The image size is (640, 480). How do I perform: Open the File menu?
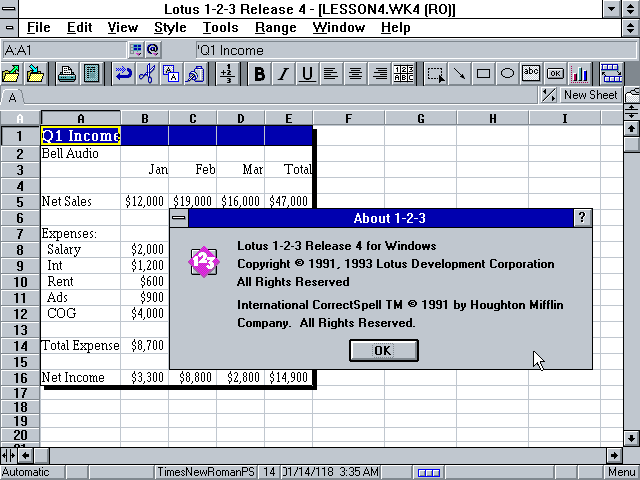point(39,28)
